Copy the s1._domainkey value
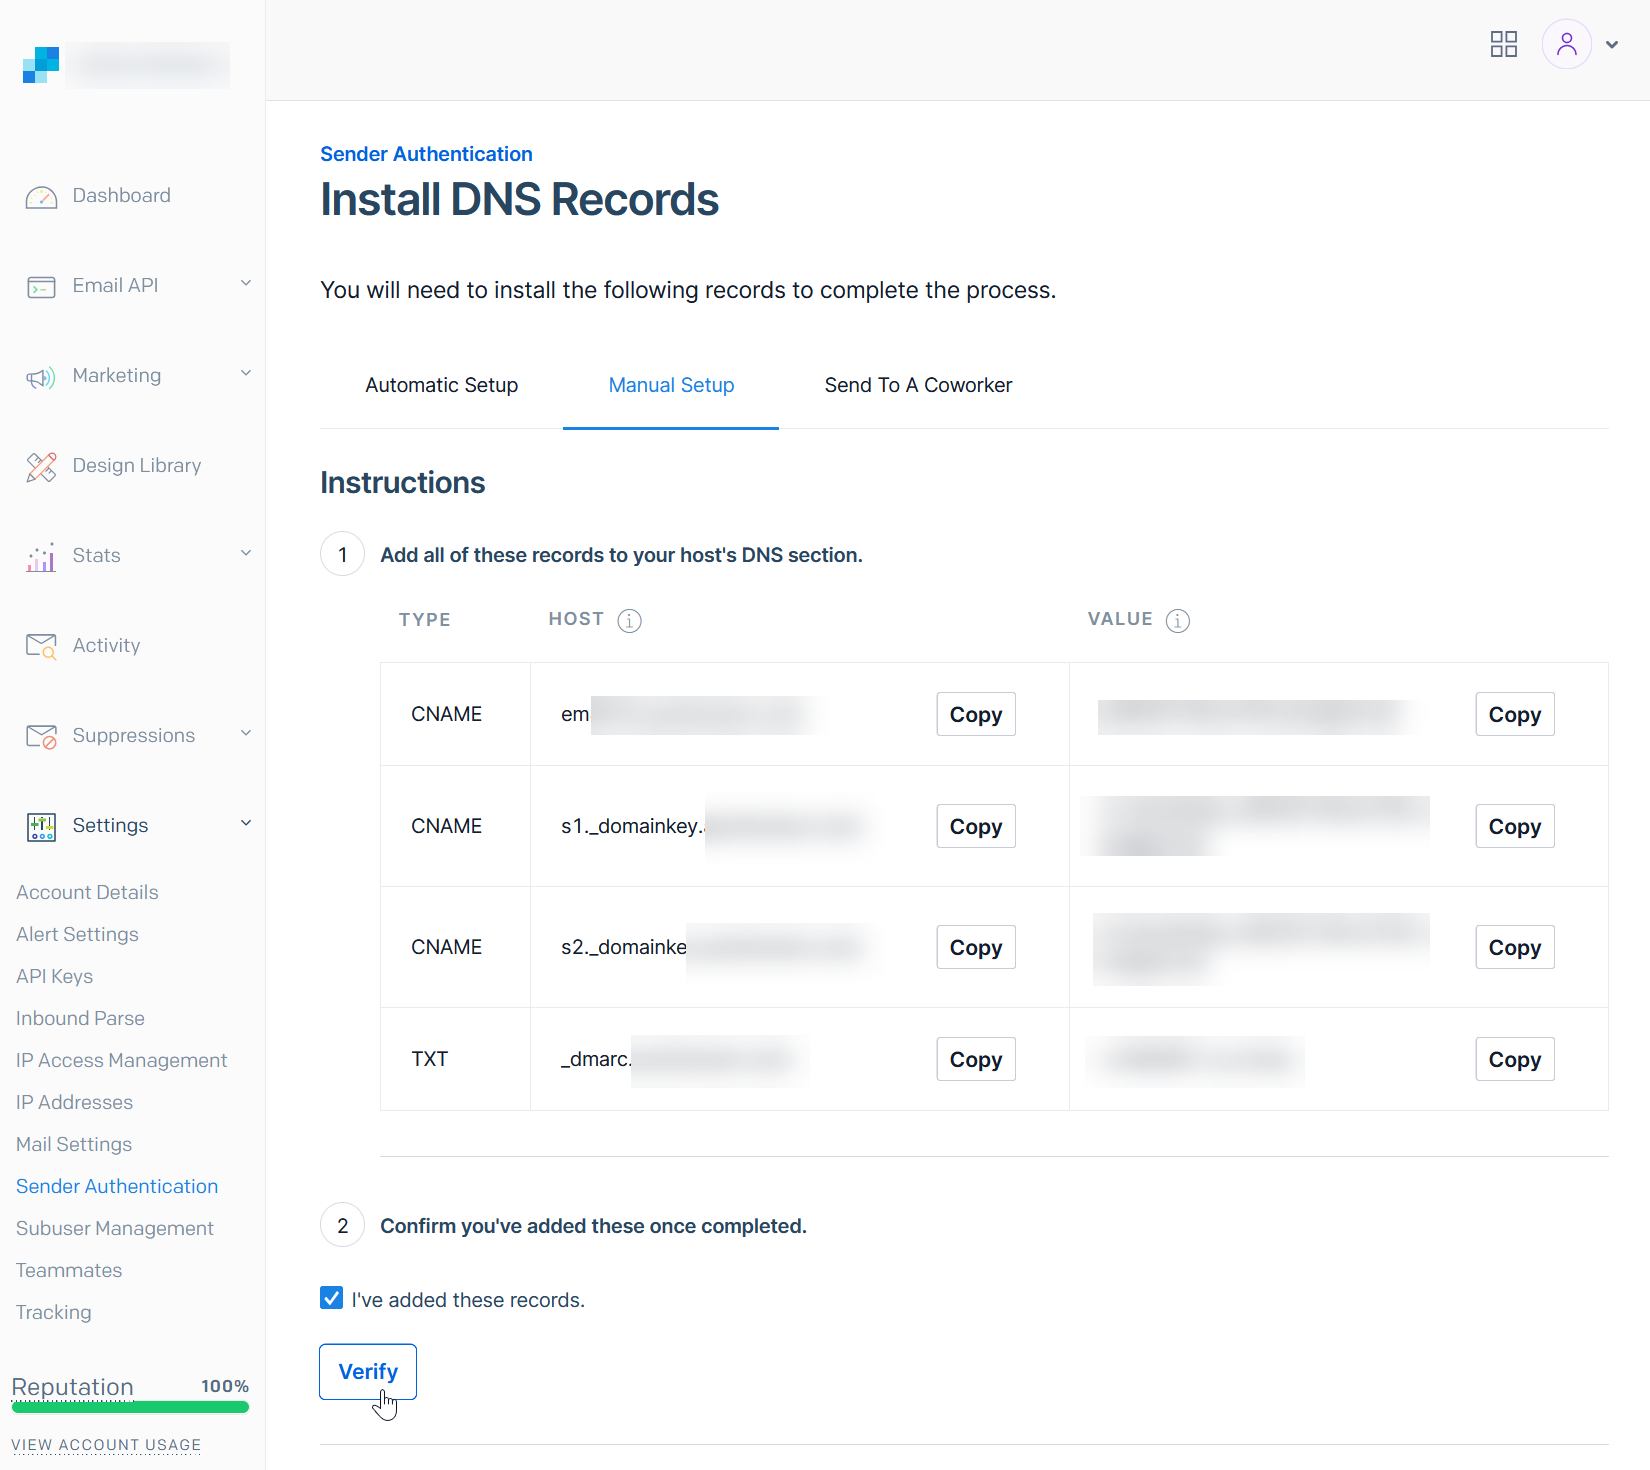The height and width of the screenshot is (1470, 1650). pos(1515,826)
